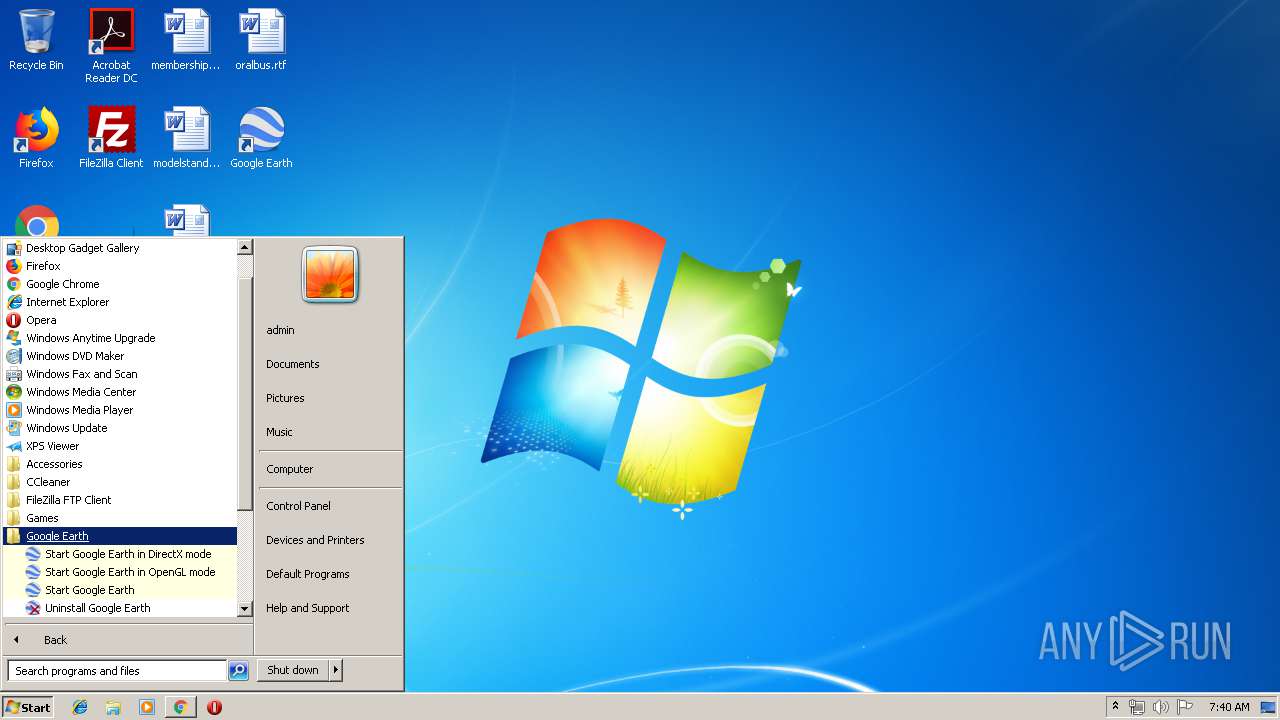Expand the Games folder
The width and height of the screenshot is (1280, 720).
point(120,518)
